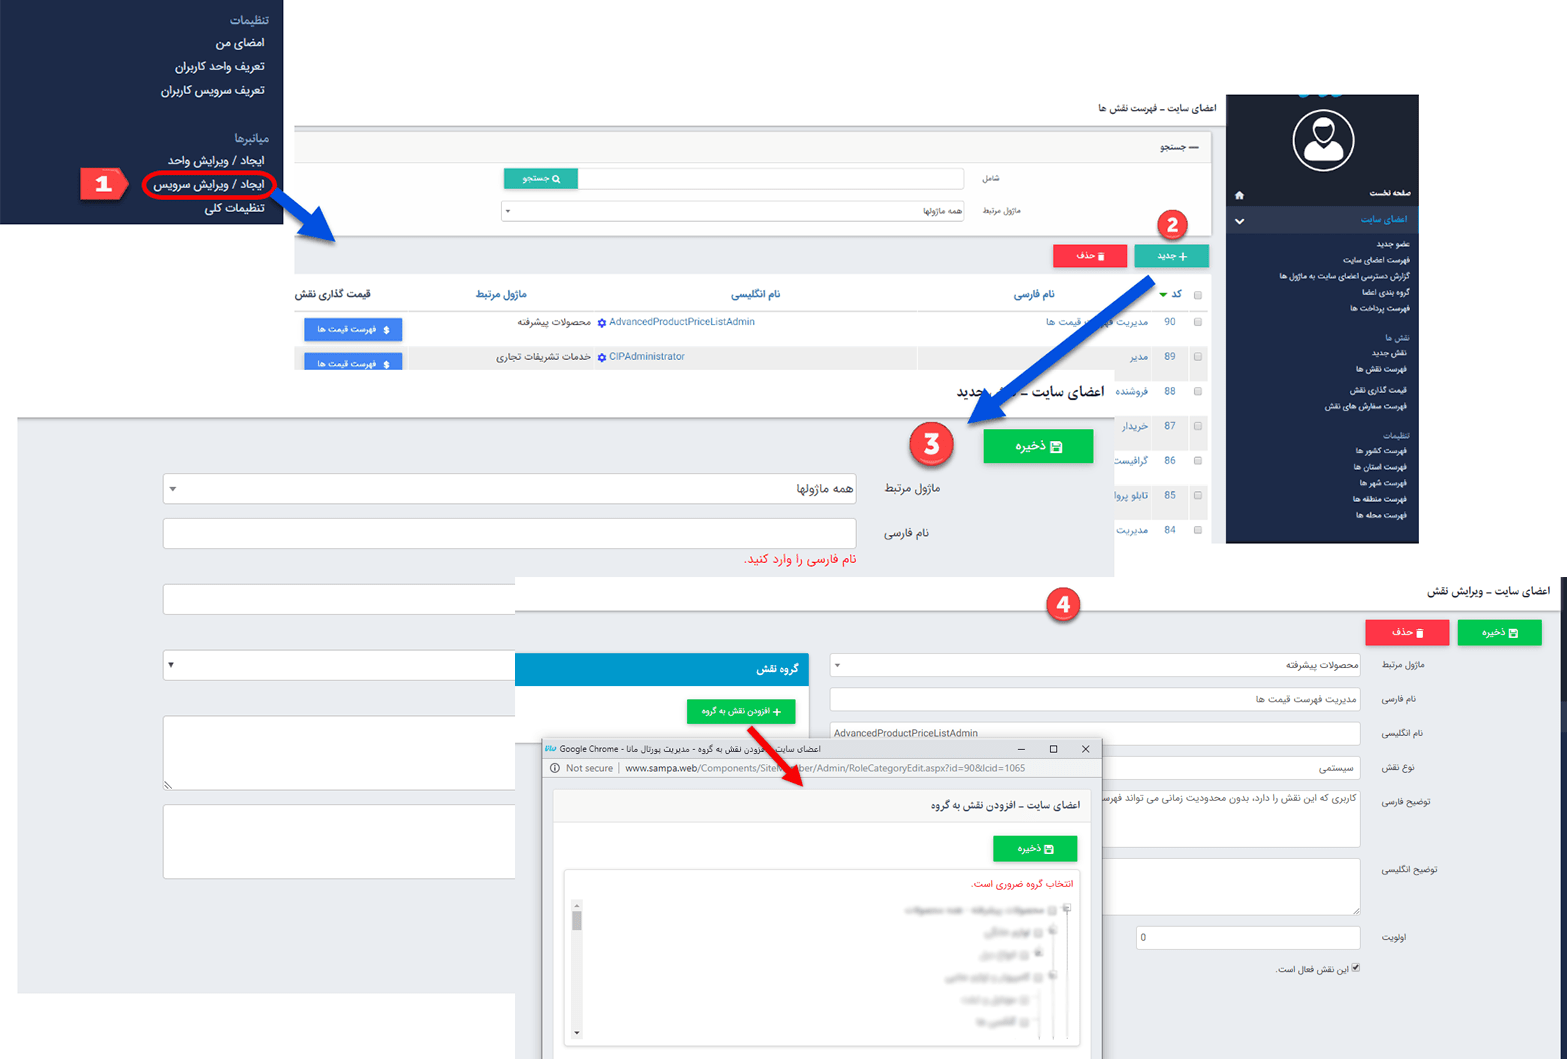Click the teal جستجو search button
Screen dimensions: 1567x1059
pos(541,178)
